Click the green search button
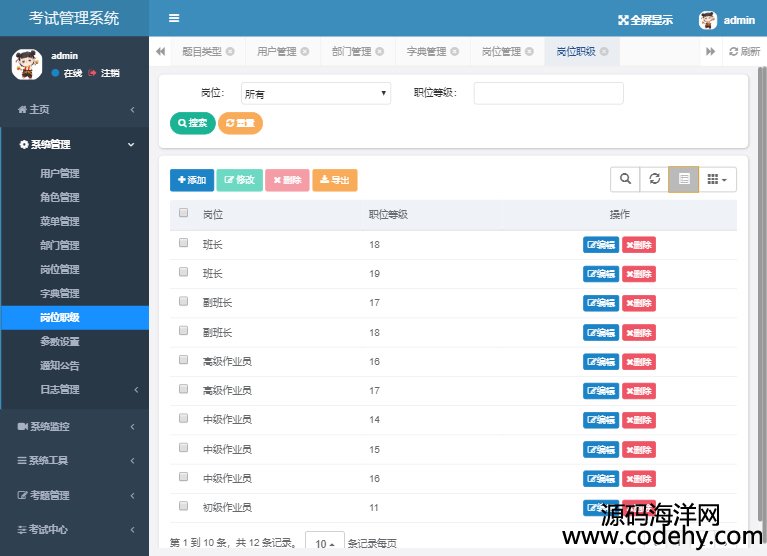The image size is (767, 556). pos(193,123)
